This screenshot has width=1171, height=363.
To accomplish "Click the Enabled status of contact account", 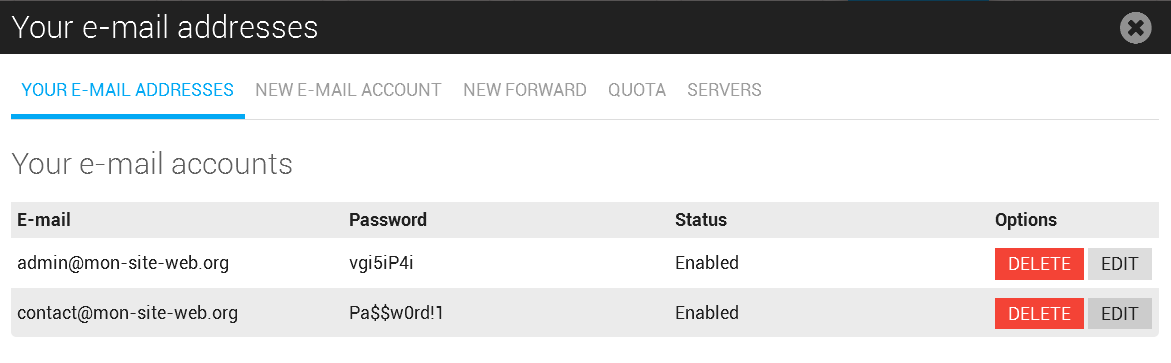I will (706, 312).
